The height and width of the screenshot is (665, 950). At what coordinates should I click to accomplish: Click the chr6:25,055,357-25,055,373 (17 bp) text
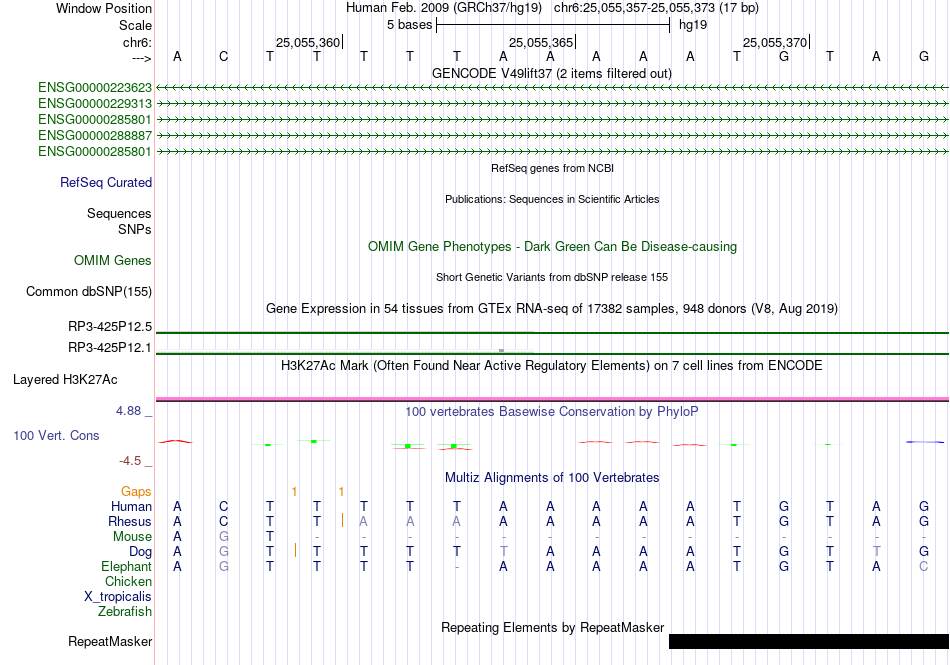click(656, 8)
